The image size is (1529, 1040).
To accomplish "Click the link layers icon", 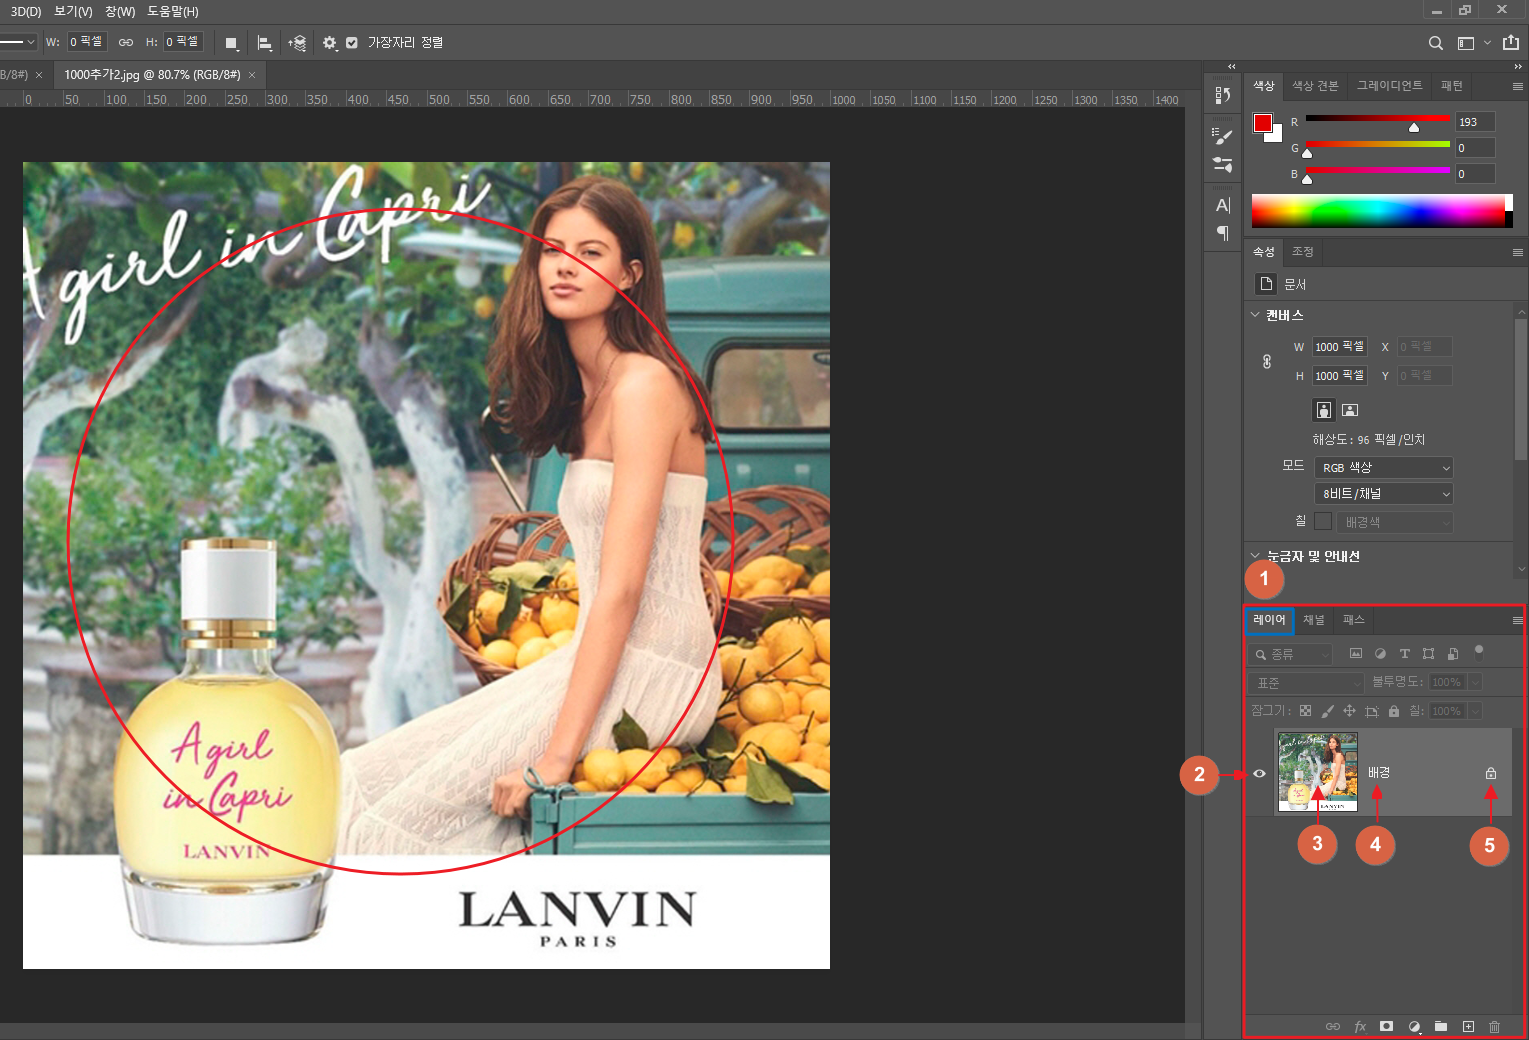I will pos(1333,1026).
